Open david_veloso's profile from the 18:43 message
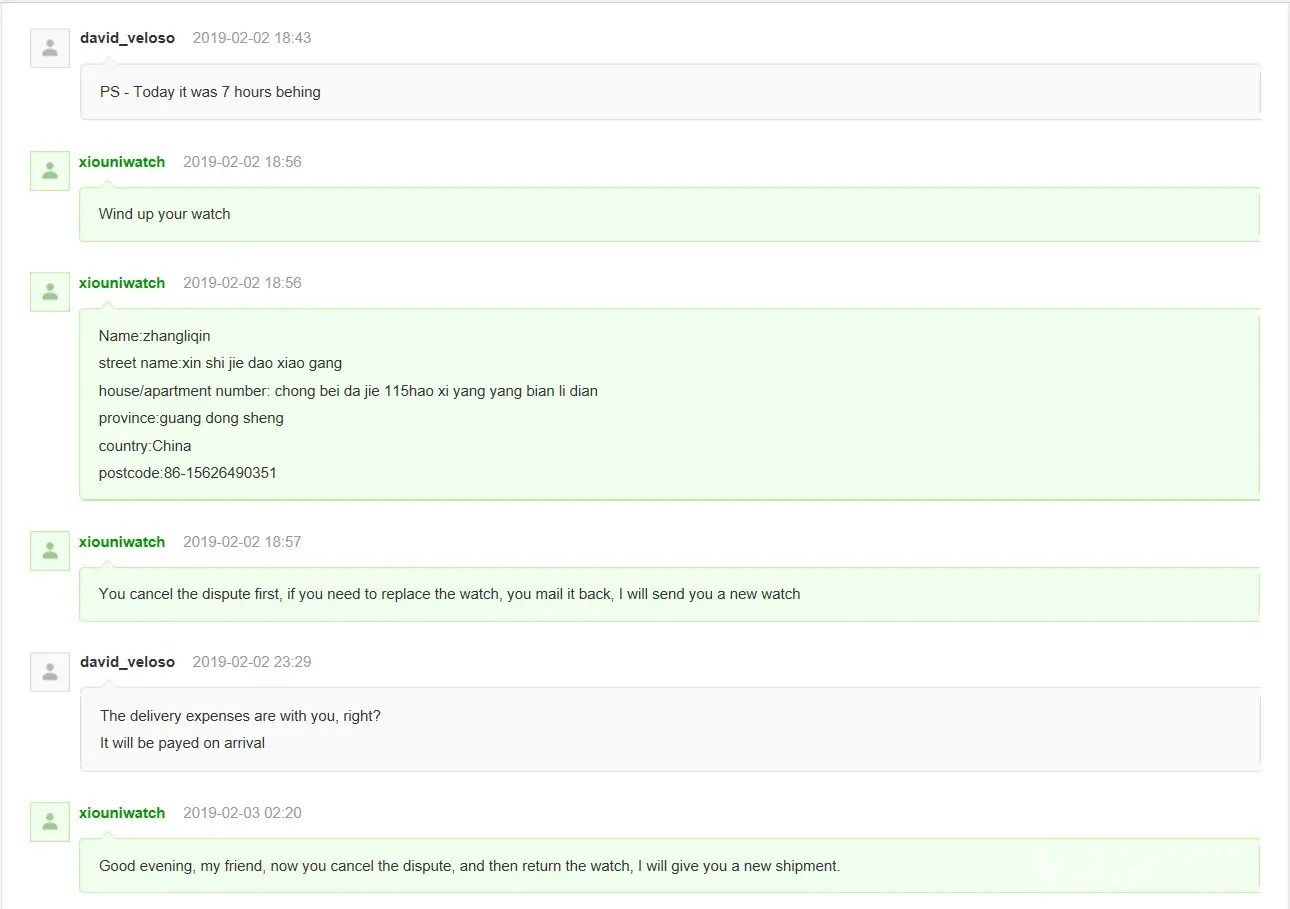 (127, 38)
